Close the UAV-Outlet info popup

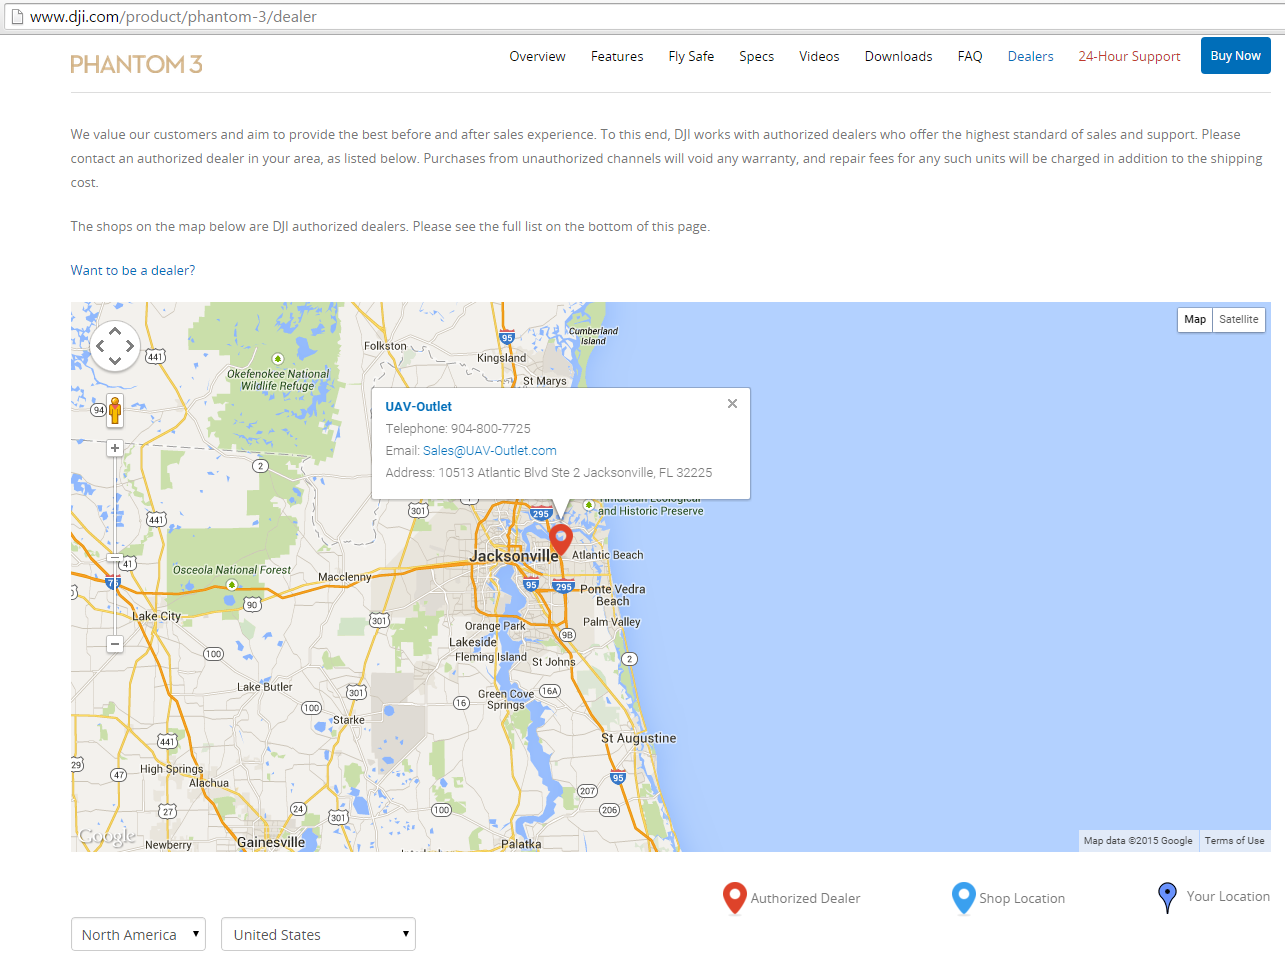[732, 404]
